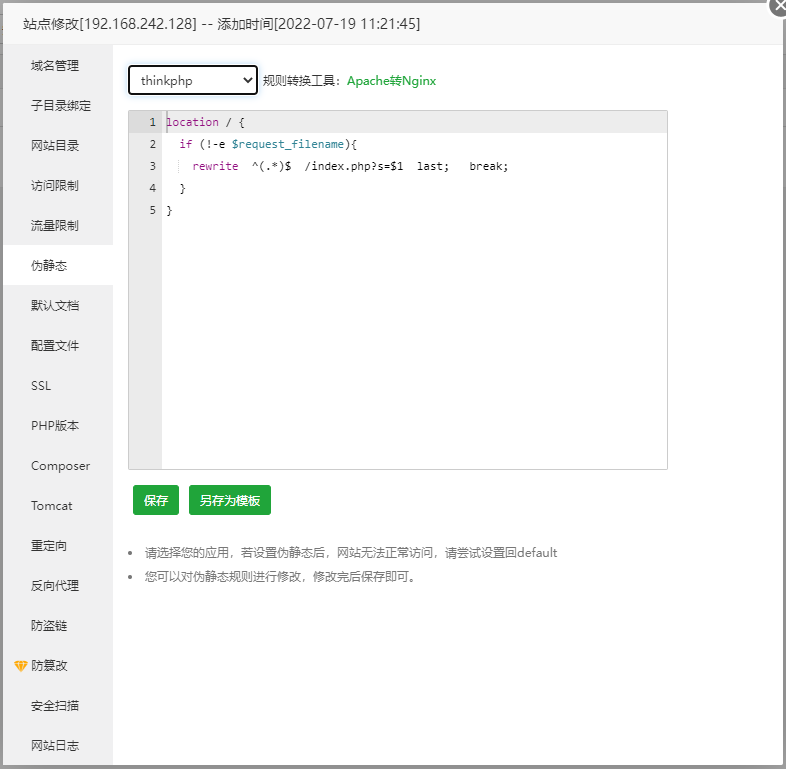786x769 pixels.
Task: Click the hint 您可以对伪静态规则进行修改
Action: 281,576
